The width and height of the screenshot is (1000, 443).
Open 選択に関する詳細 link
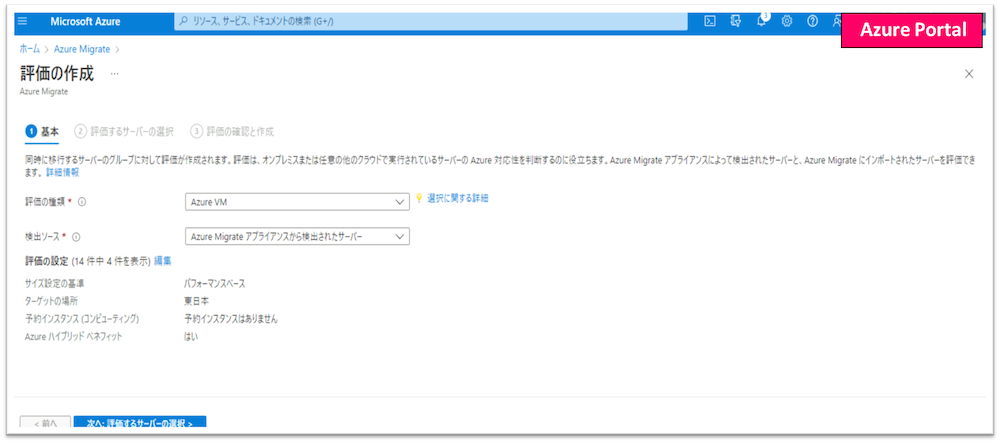457,198
